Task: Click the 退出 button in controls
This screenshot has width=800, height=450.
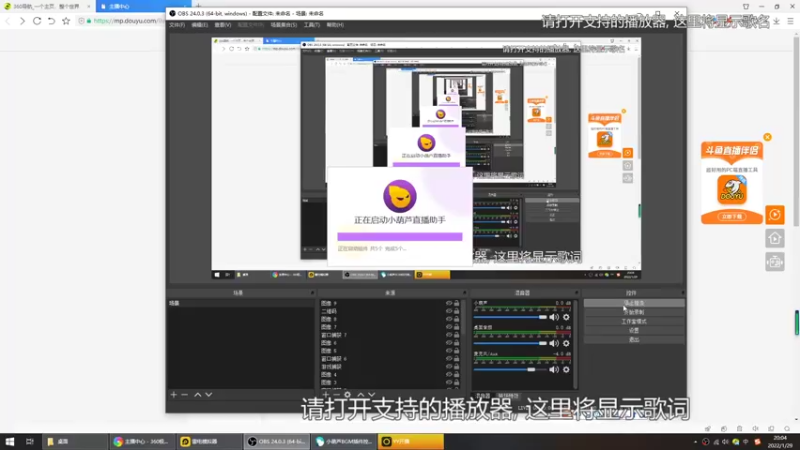Action: [634, 339]
